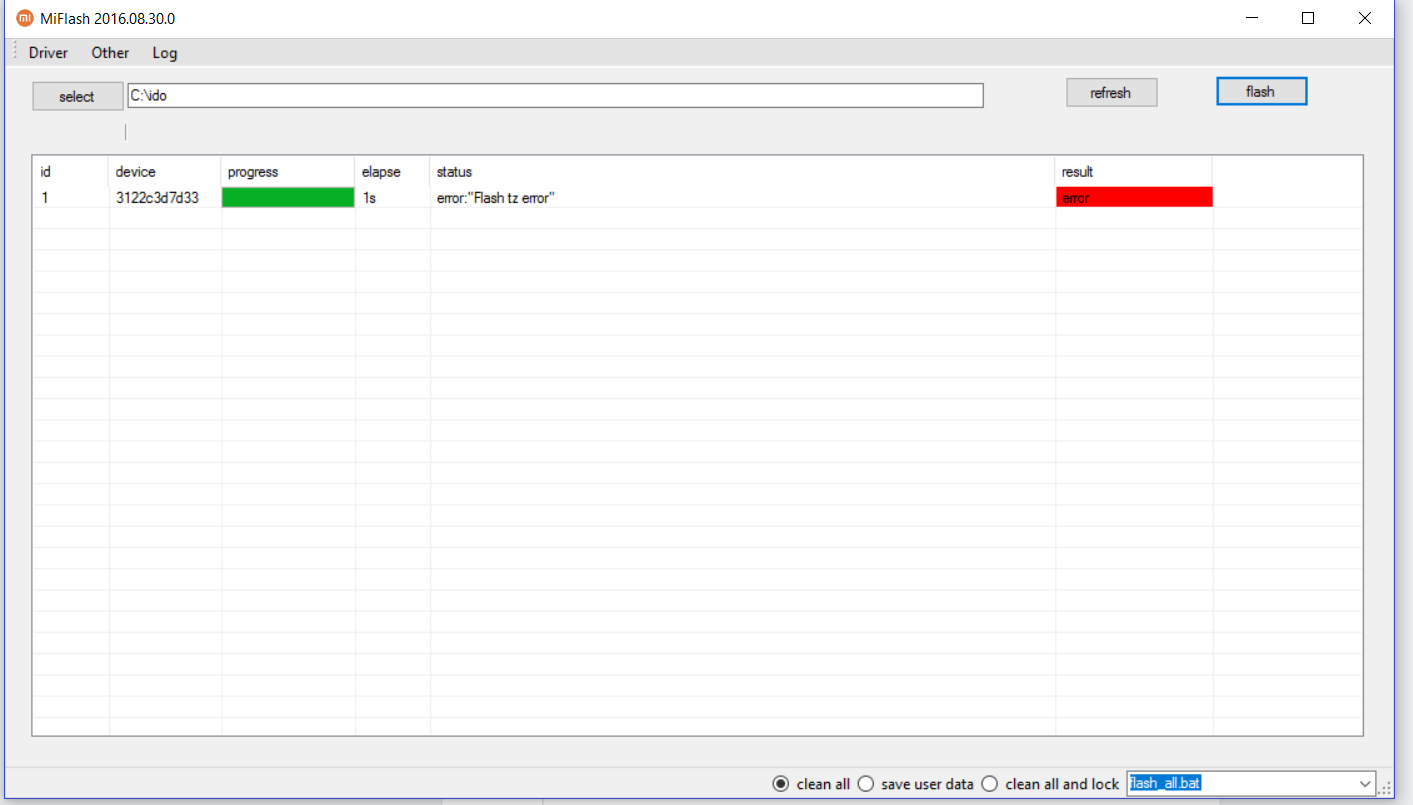Click the MiFlash logo icon in title bar
The height and width of the screenshot is (805, 1413).
25,18
